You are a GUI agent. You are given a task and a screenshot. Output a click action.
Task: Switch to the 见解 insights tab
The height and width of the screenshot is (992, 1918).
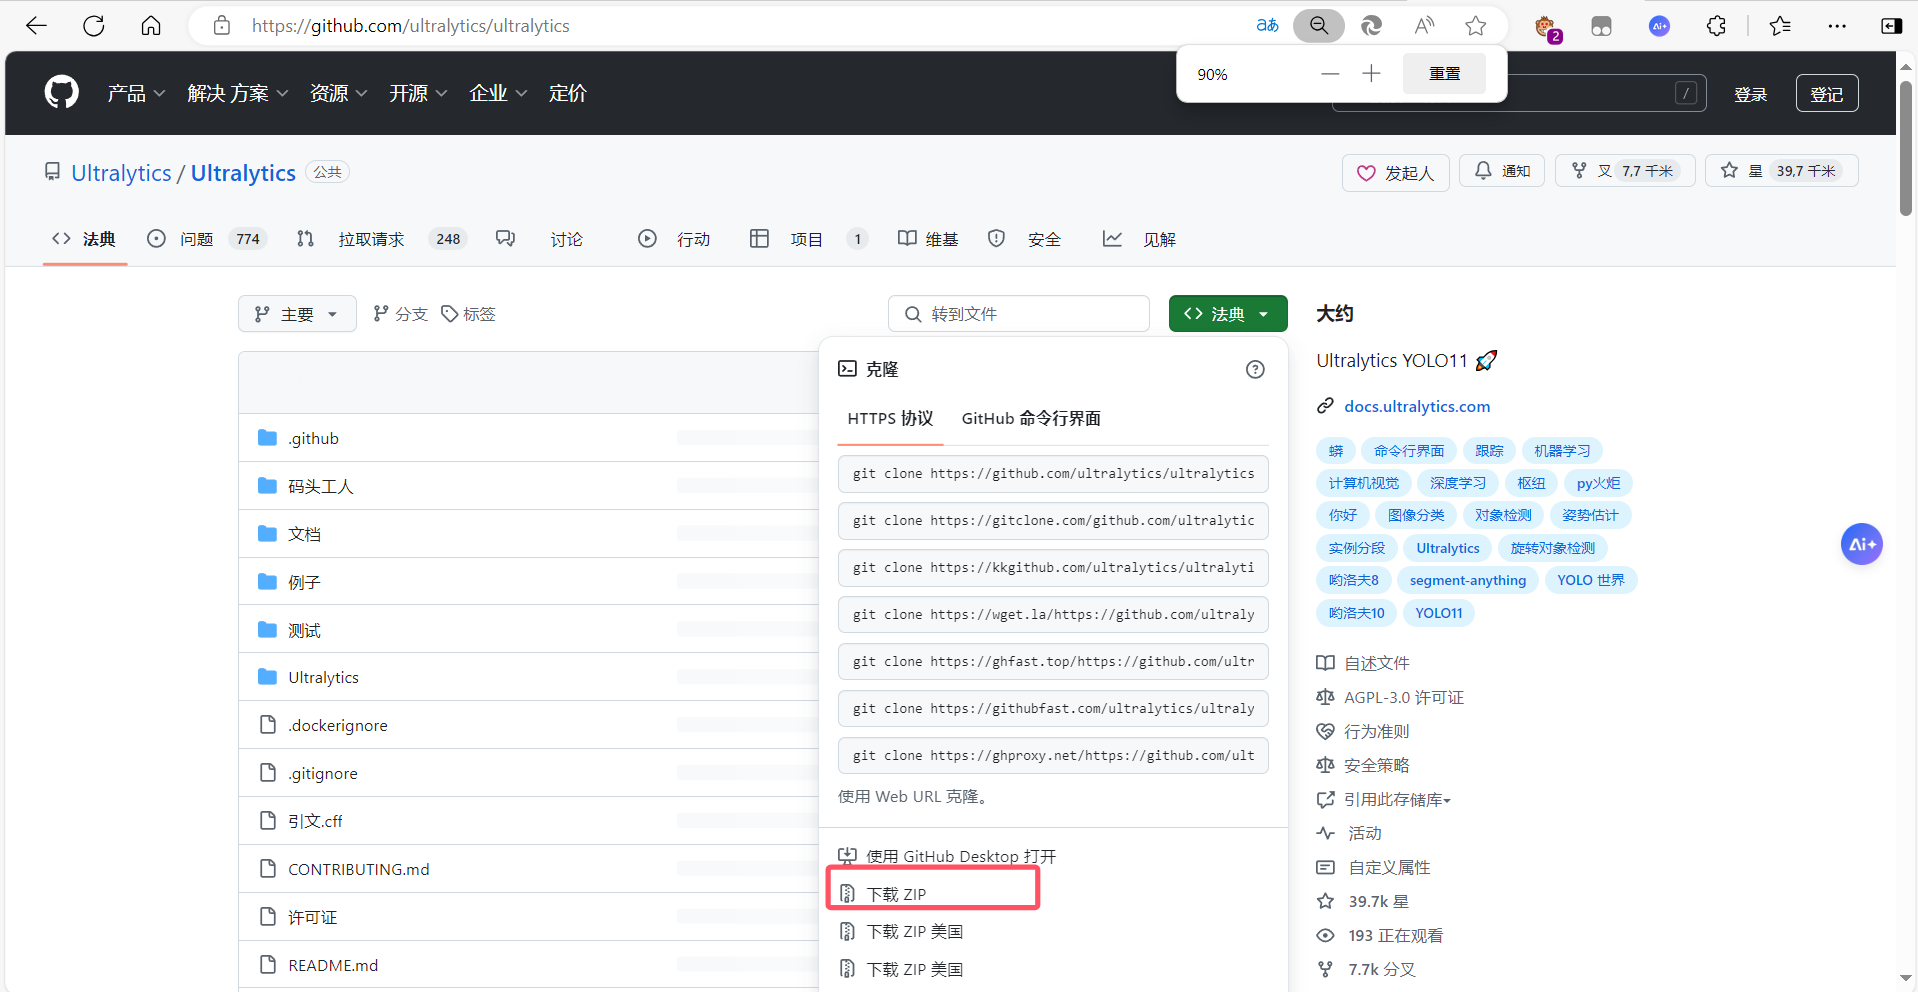(1139, 239)
